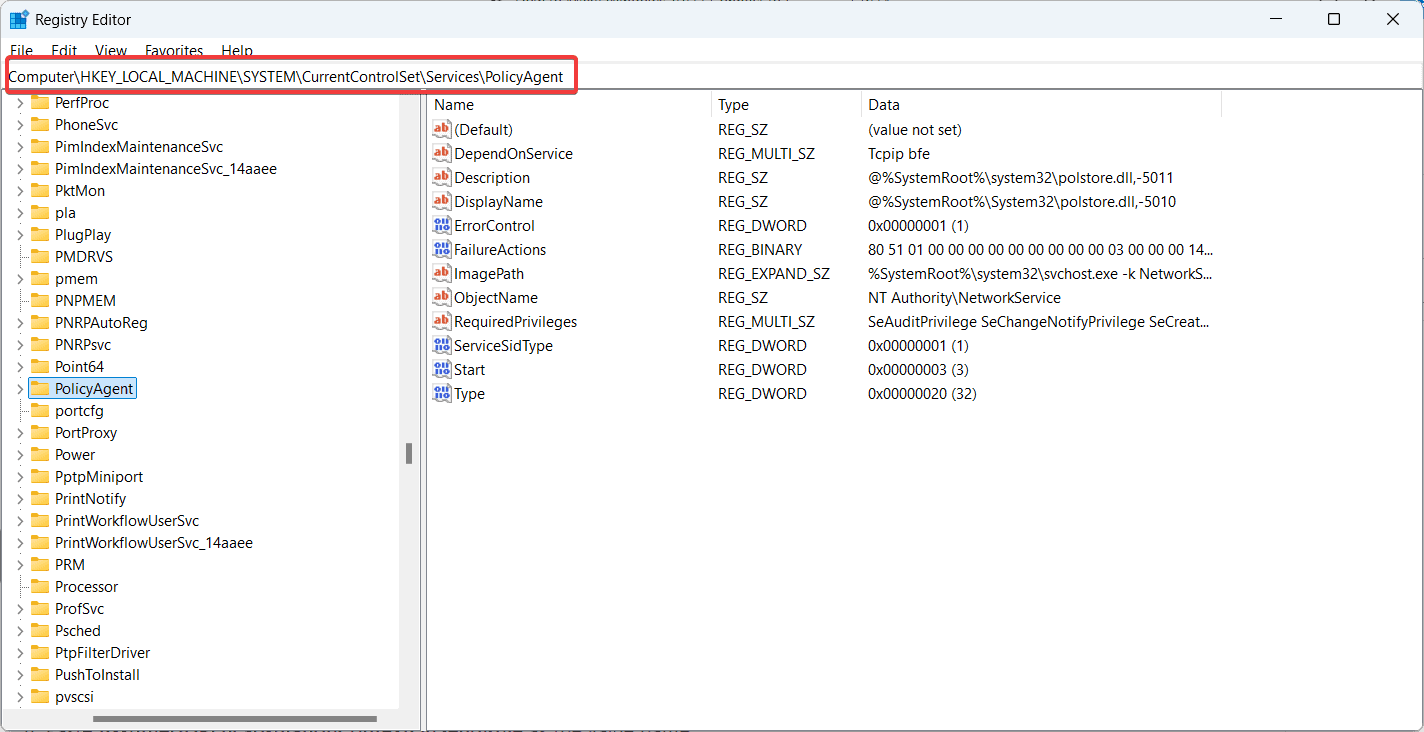Click the icon of the Type value row
This screenshot has height=732, width=1424.
442,393
